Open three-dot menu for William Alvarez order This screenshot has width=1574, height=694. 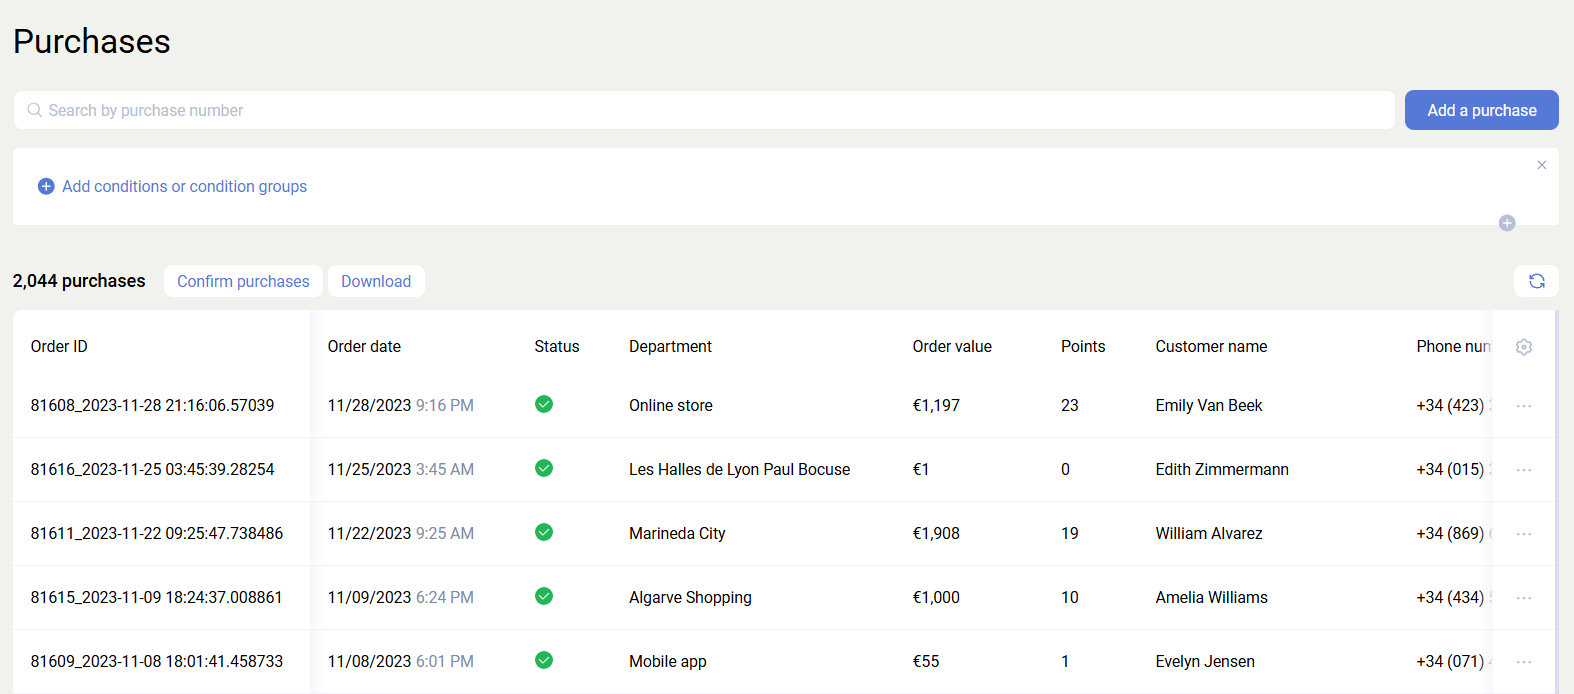(x=1523, y=534)
